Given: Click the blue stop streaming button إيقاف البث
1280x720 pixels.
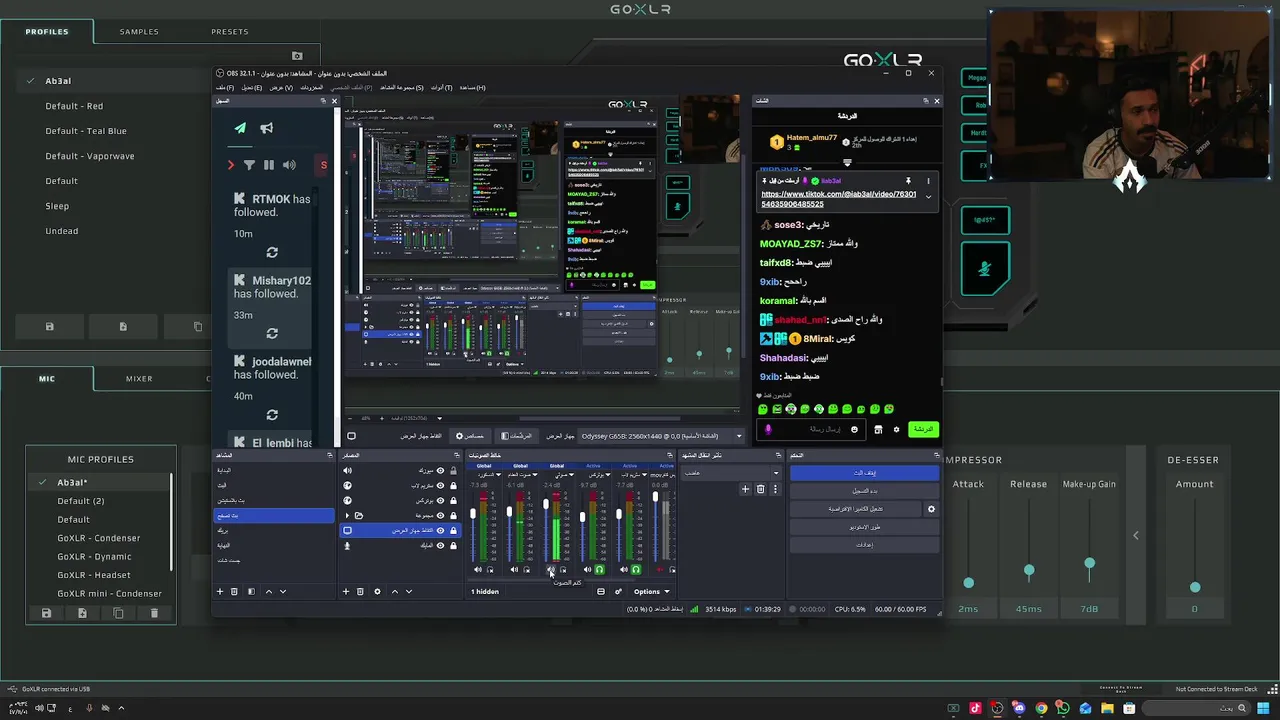Looking at the screenshot, I should (x=865, y=473).
